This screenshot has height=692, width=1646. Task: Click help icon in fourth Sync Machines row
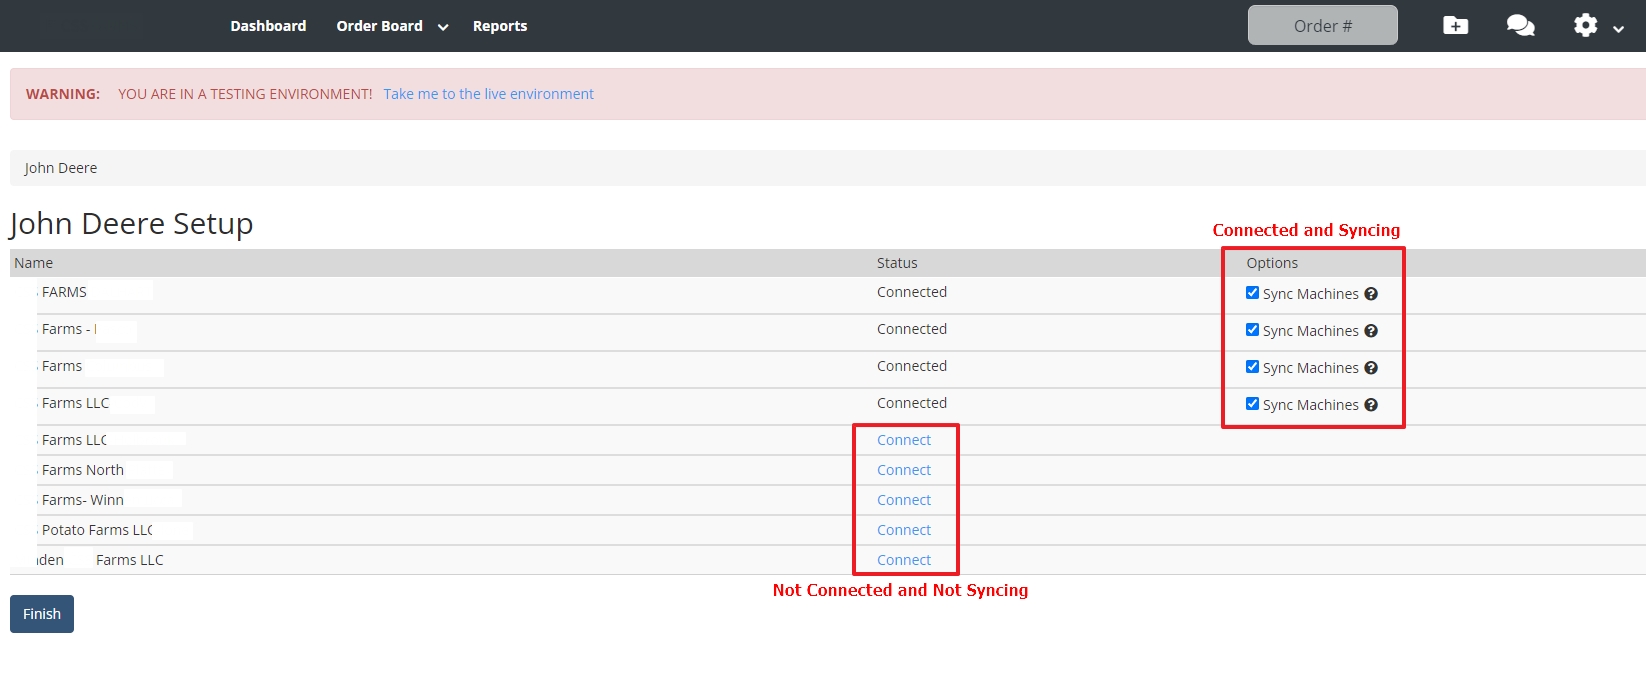tap(1371, 405)
